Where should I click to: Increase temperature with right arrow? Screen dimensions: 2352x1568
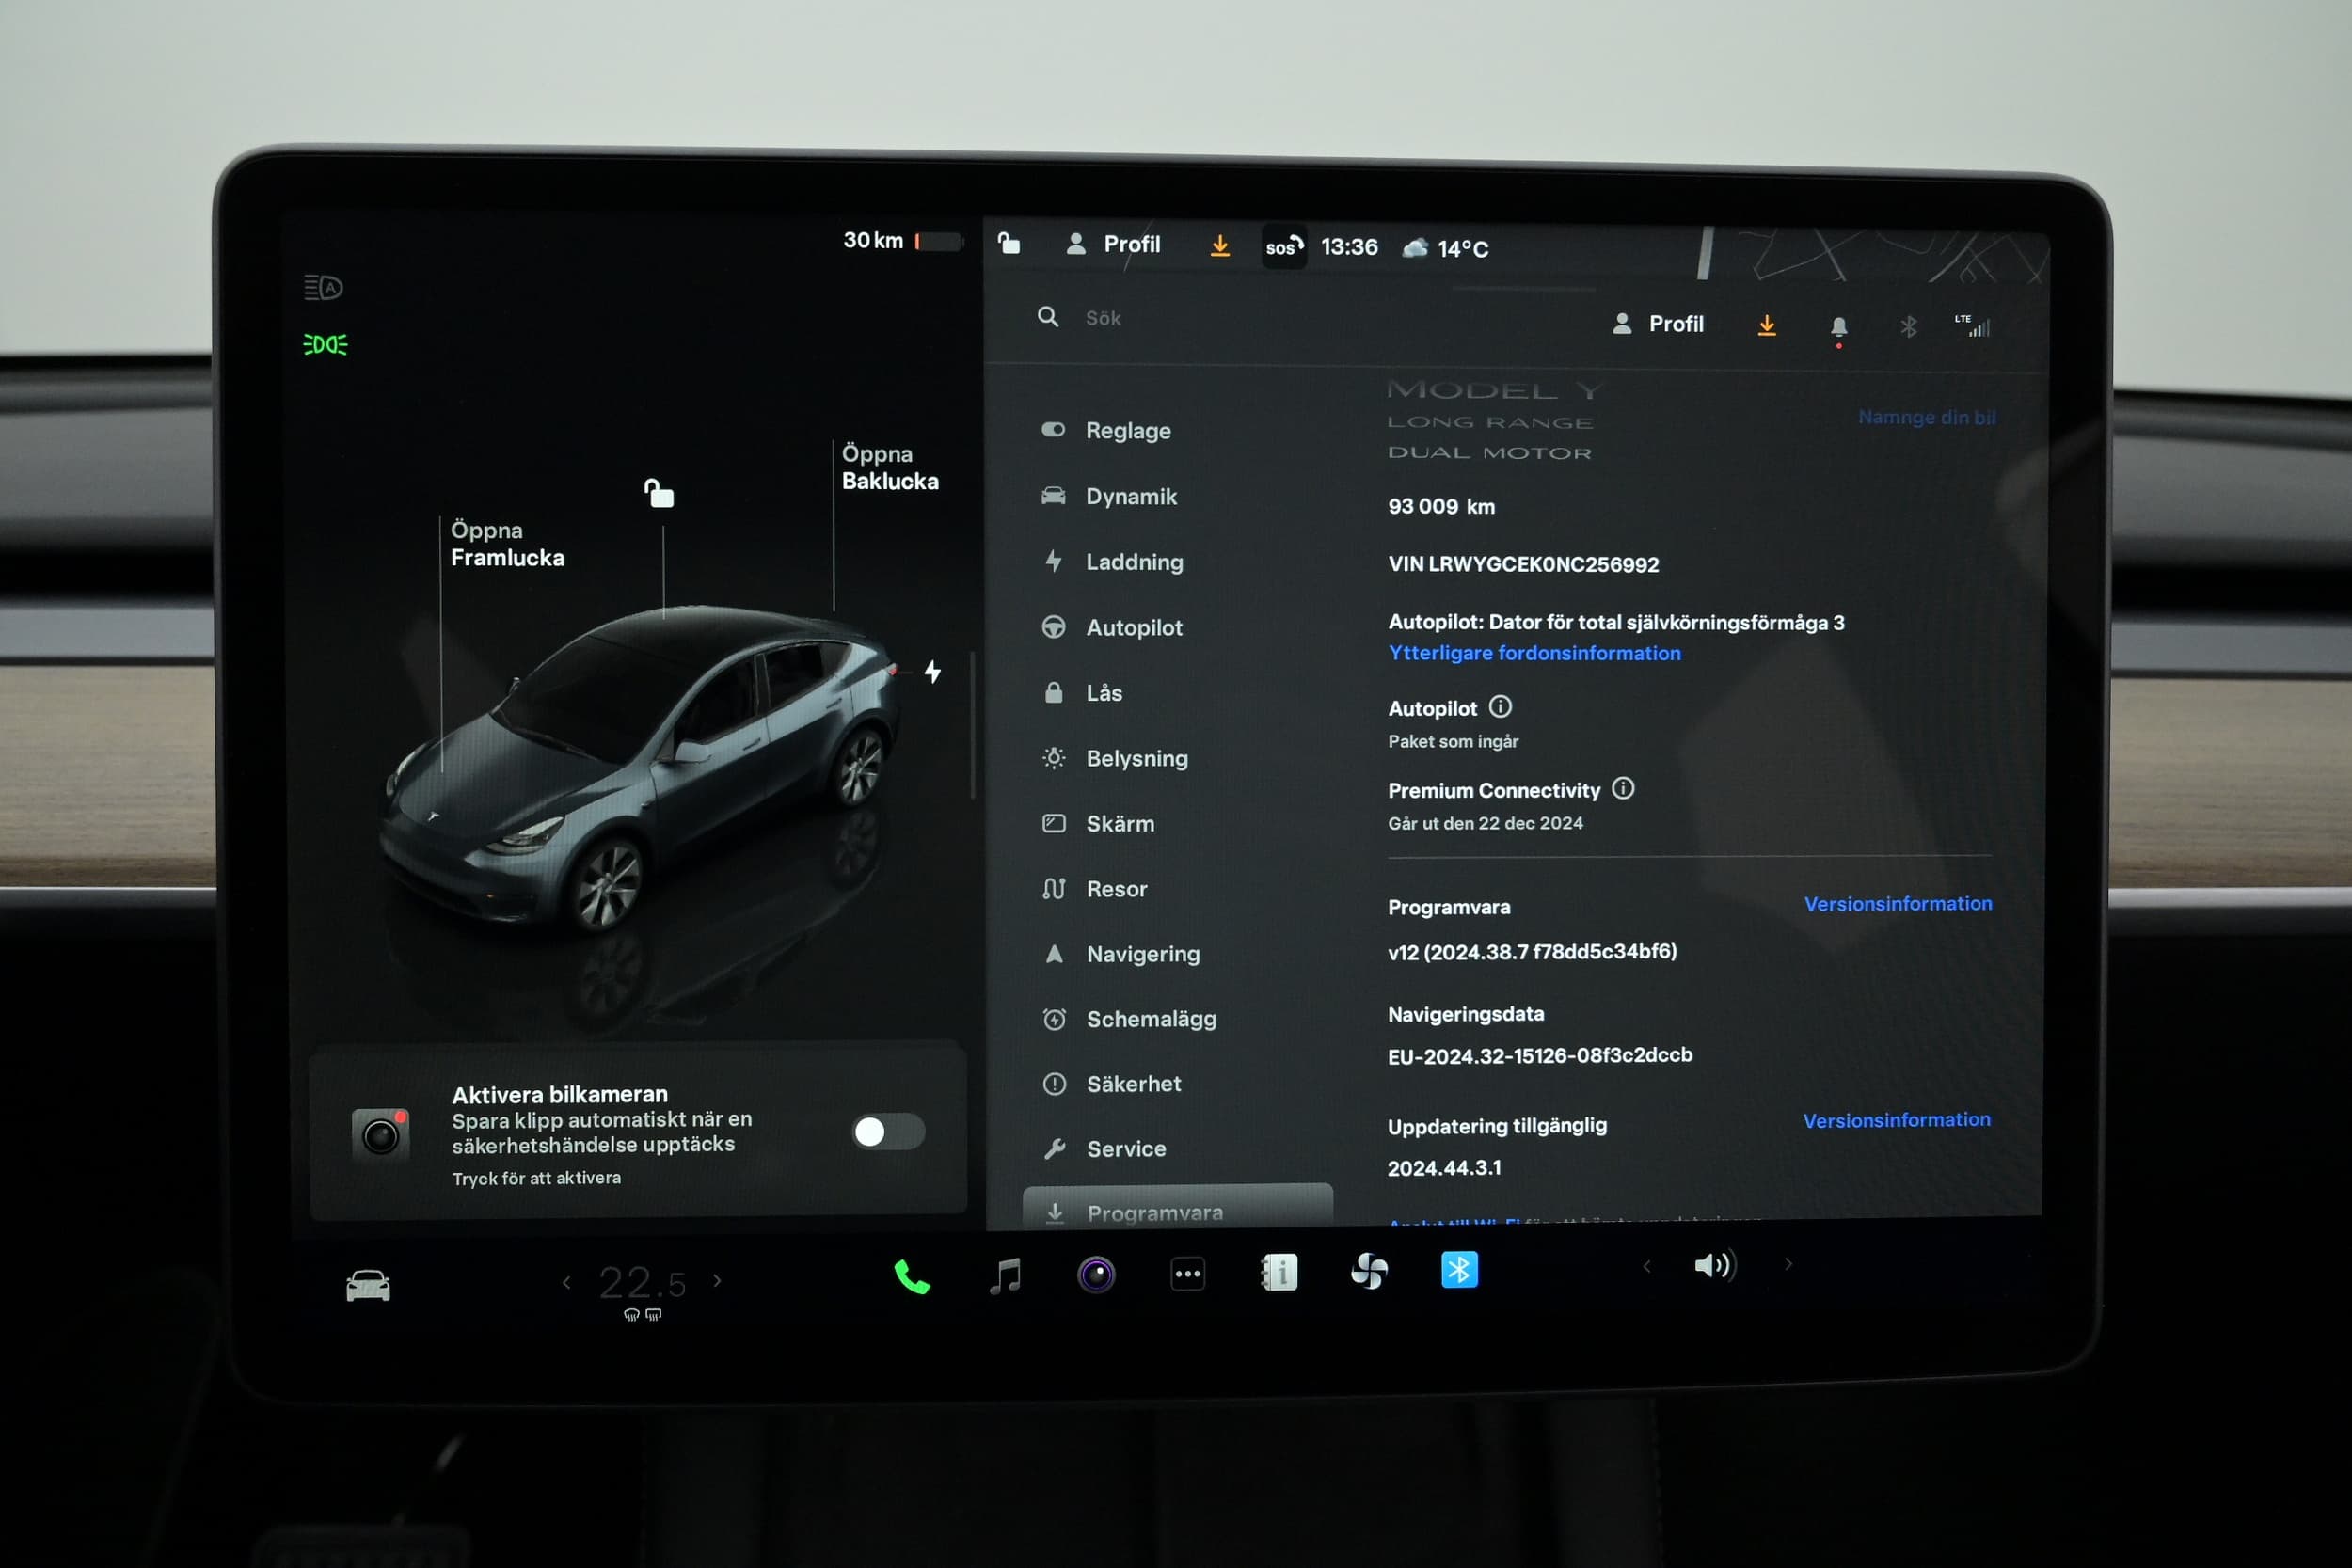717,1281
